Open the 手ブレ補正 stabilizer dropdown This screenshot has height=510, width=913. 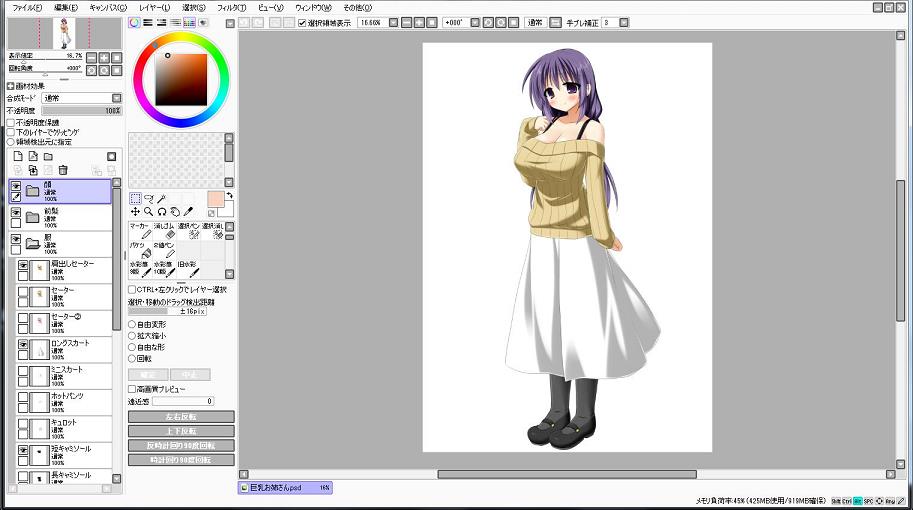636,22
